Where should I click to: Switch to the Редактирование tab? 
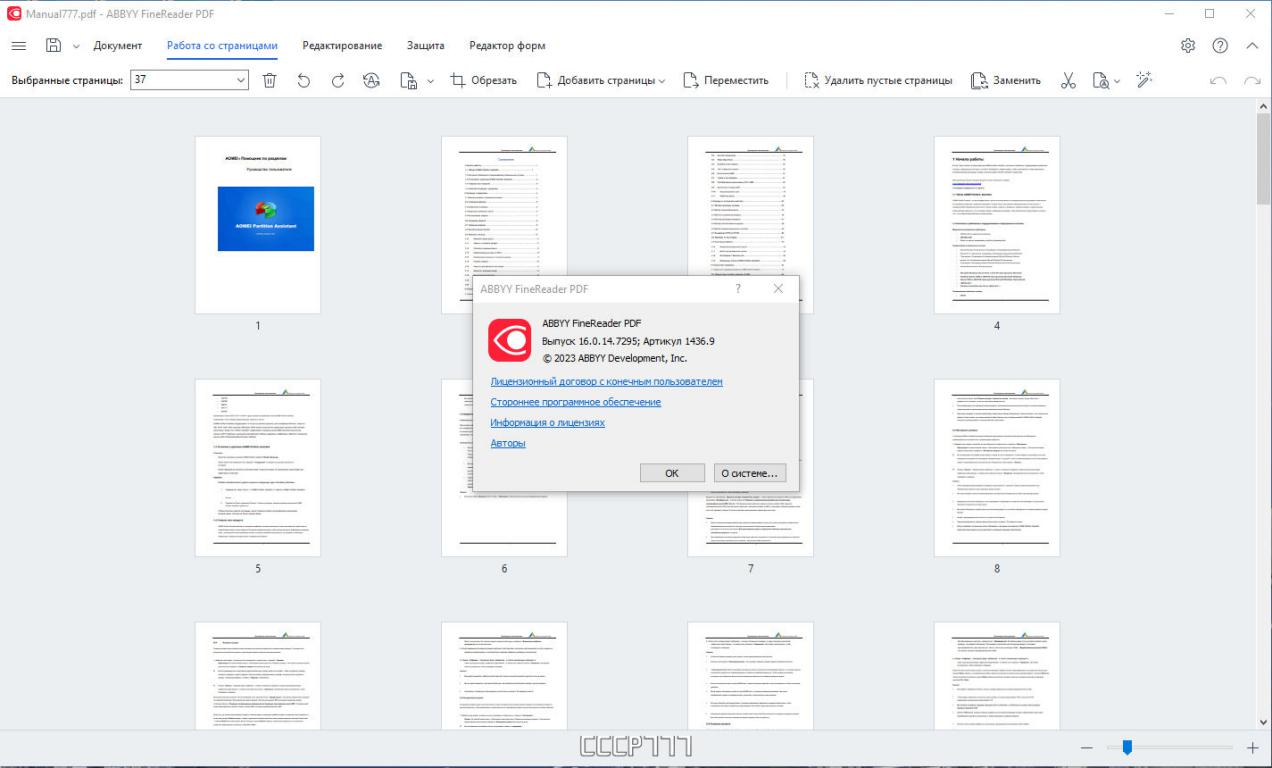[x=342, y=46]
